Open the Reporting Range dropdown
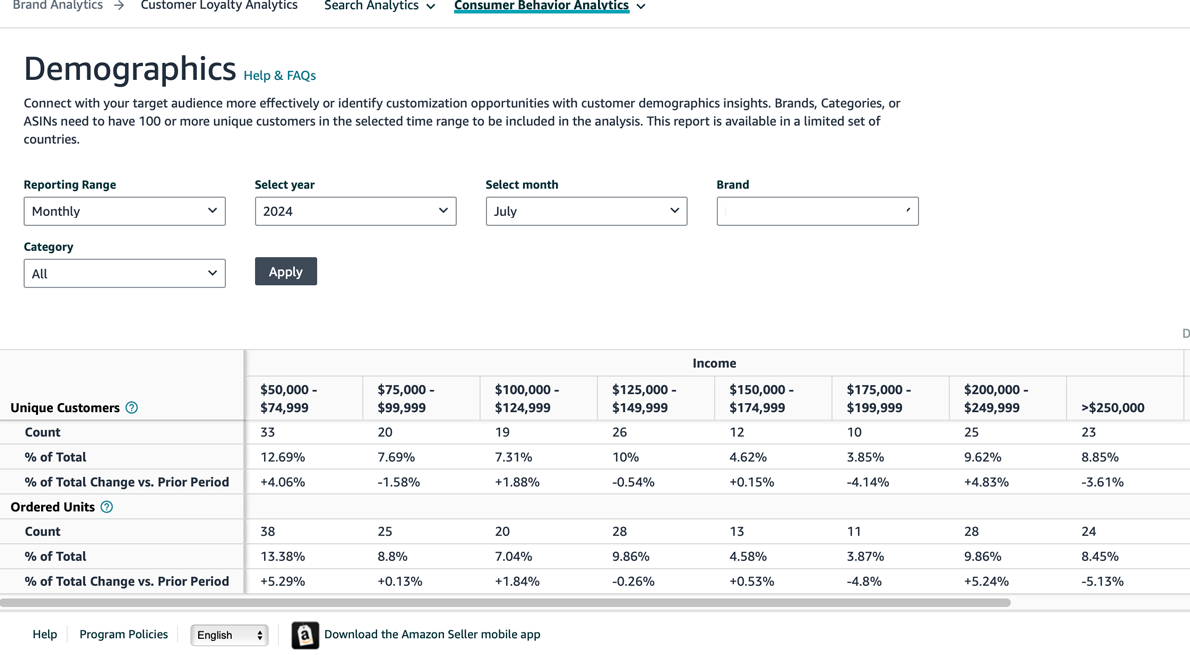This screenshot has height=655, width=1190. 124,211
